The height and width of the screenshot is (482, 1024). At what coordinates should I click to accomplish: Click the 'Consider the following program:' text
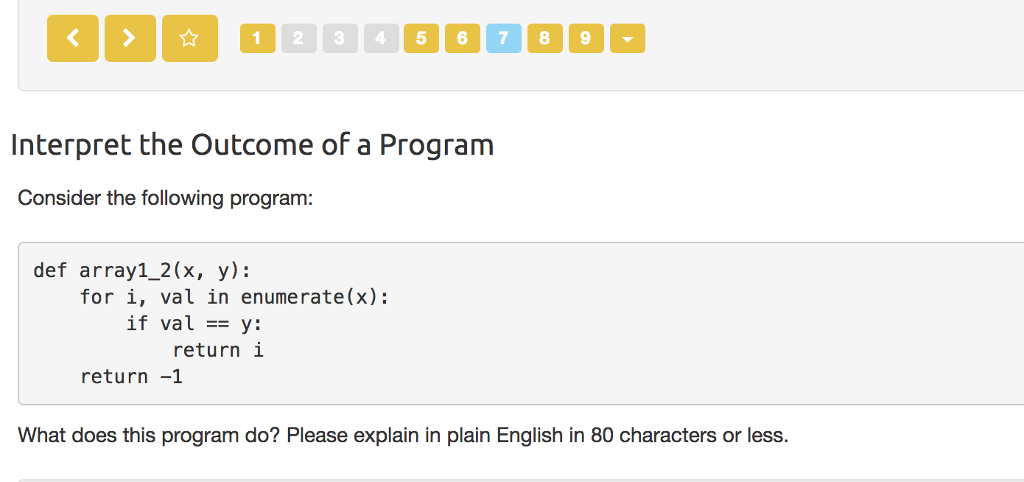(x=165, y=198)
